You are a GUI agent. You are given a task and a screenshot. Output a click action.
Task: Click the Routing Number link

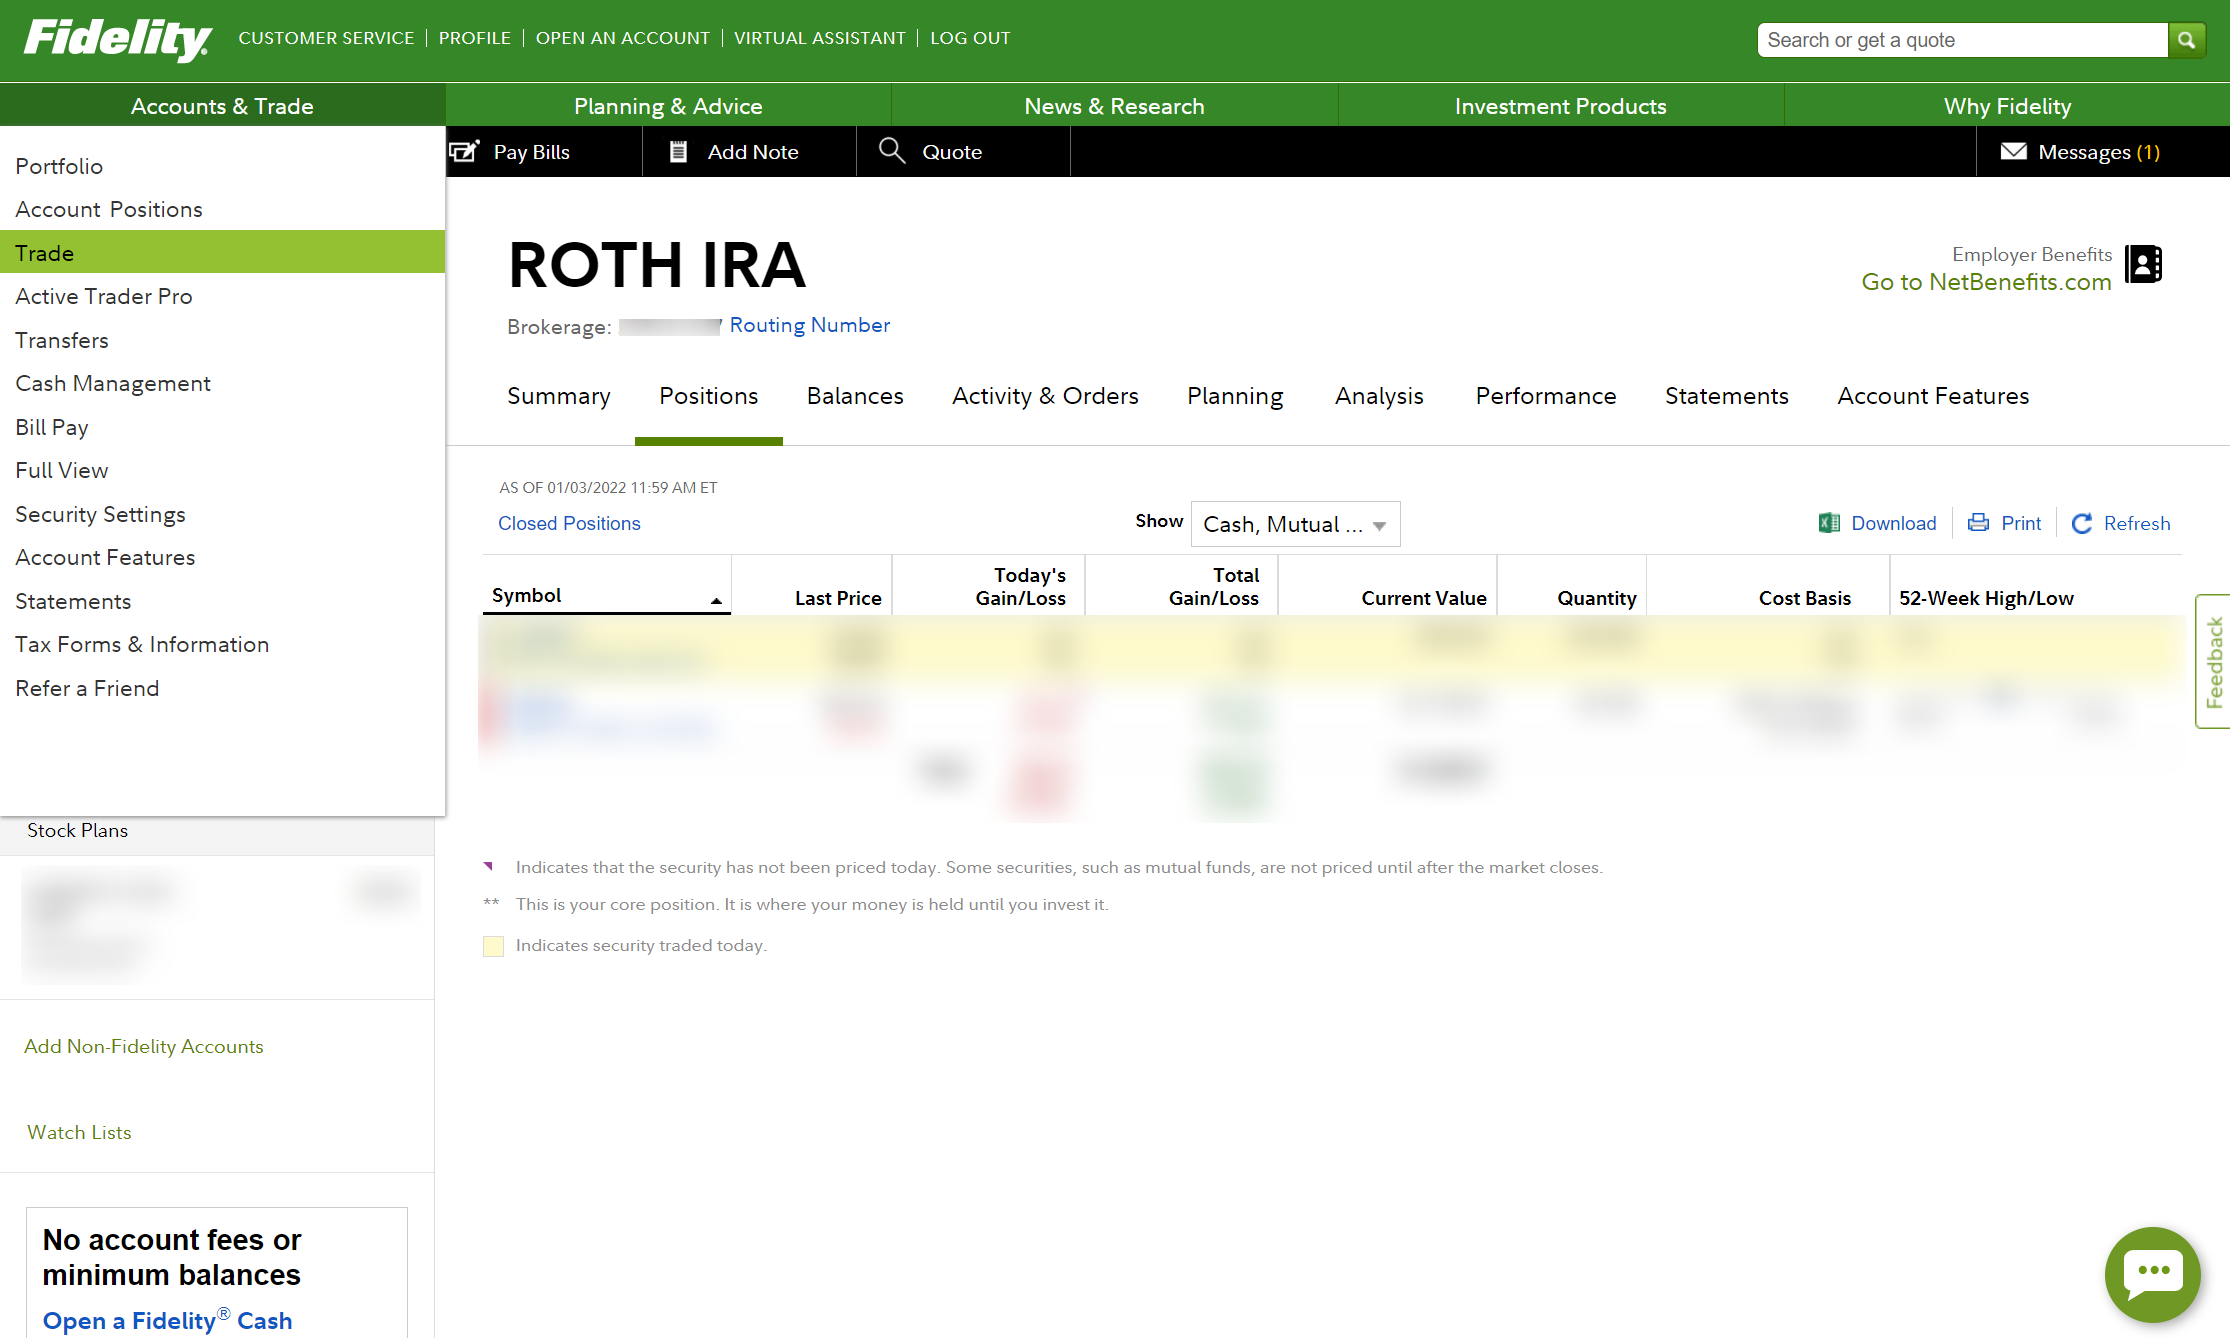pyautogui.click(x=809, y=325)
